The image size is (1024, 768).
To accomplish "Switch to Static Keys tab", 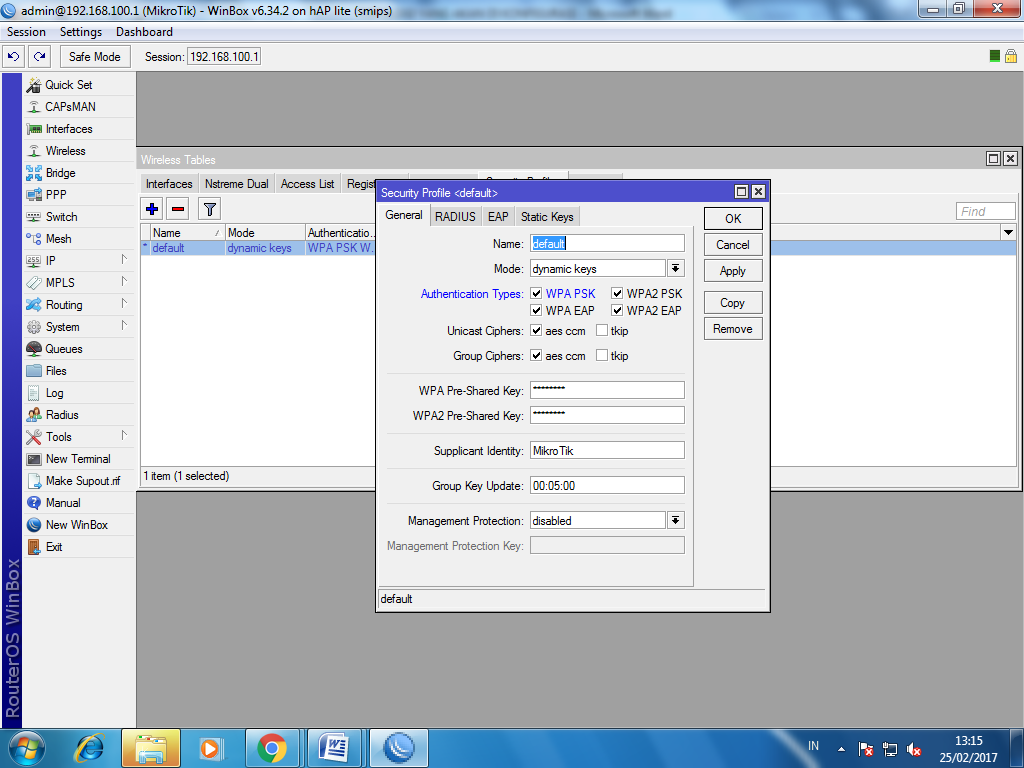I will 547,217.
